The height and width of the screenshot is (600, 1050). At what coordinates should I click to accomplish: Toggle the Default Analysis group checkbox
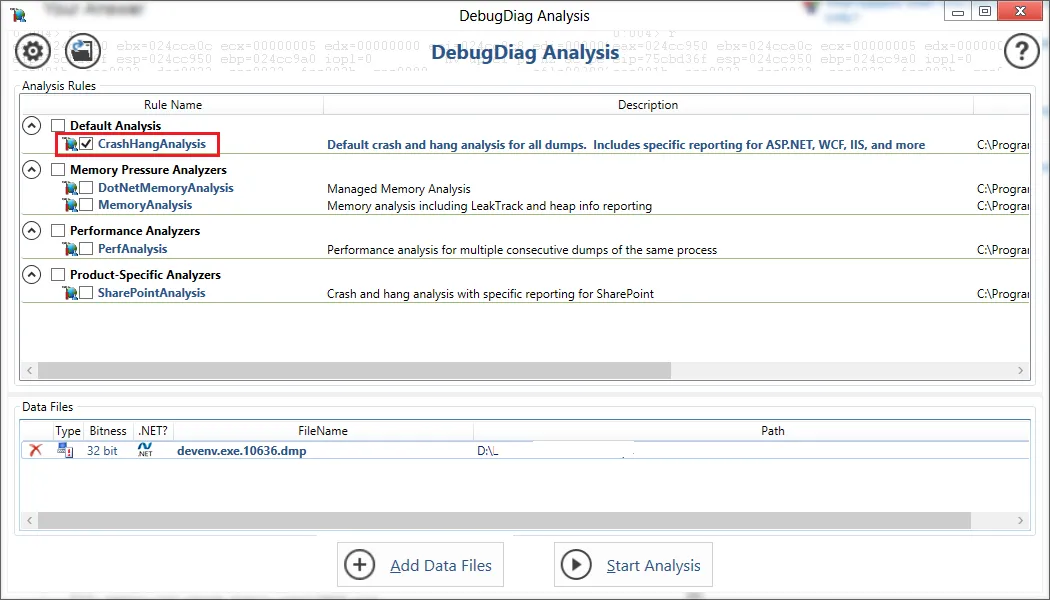click(58, 126)
